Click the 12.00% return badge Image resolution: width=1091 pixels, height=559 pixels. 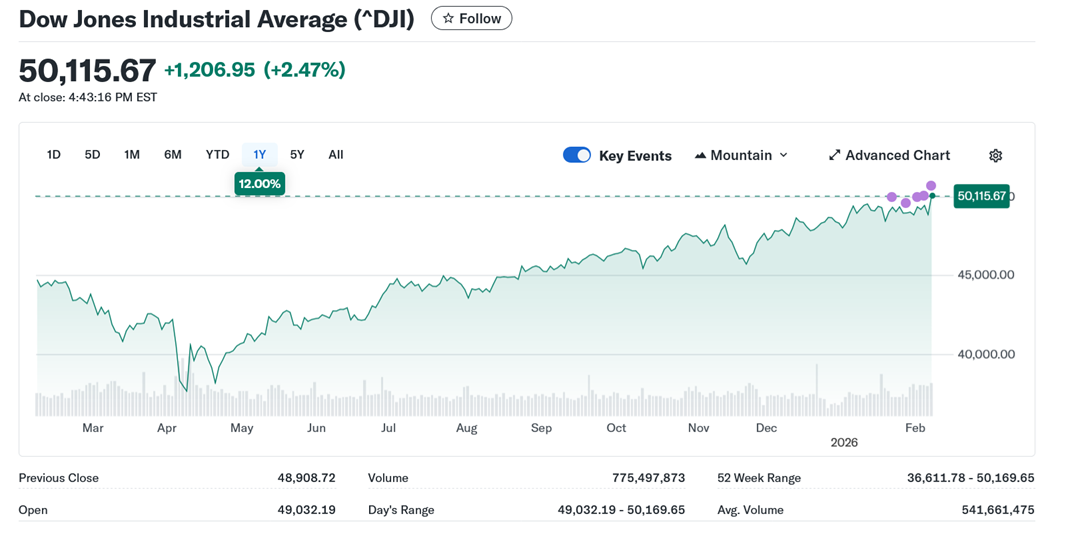(260, 184)
